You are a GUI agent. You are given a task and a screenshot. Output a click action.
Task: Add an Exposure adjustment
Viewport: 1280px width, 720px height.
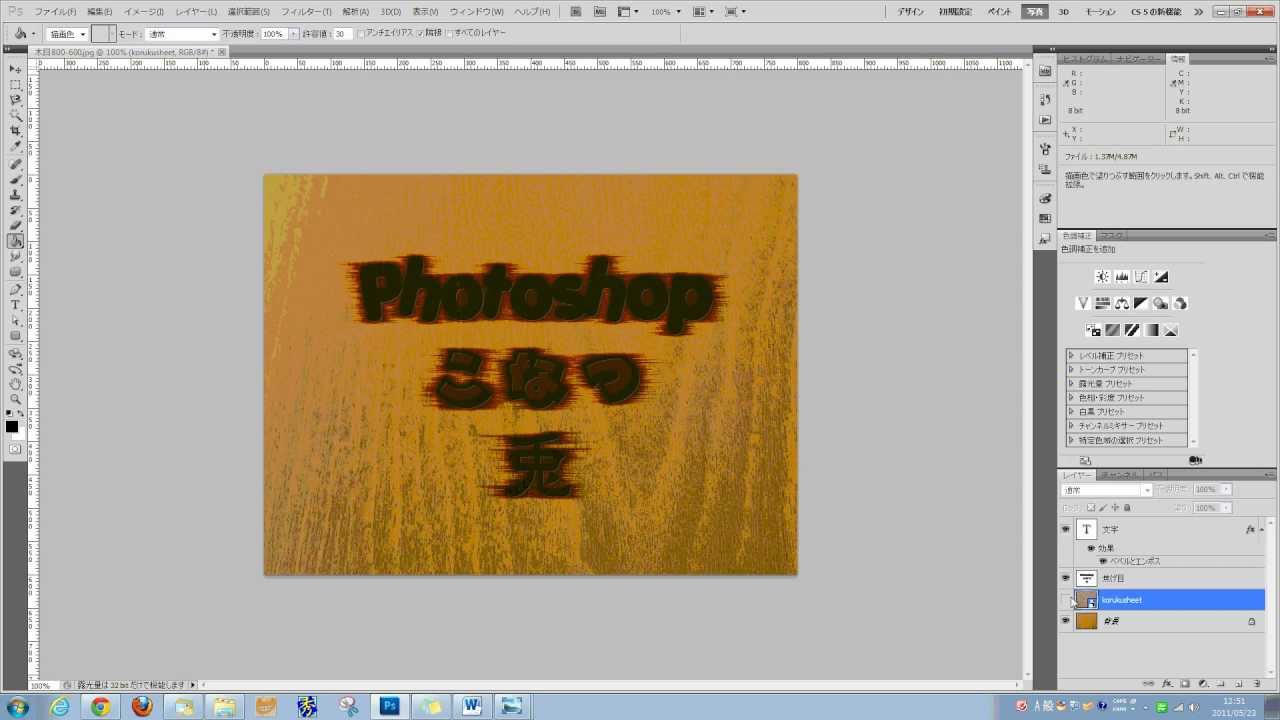coord(1161,277)
